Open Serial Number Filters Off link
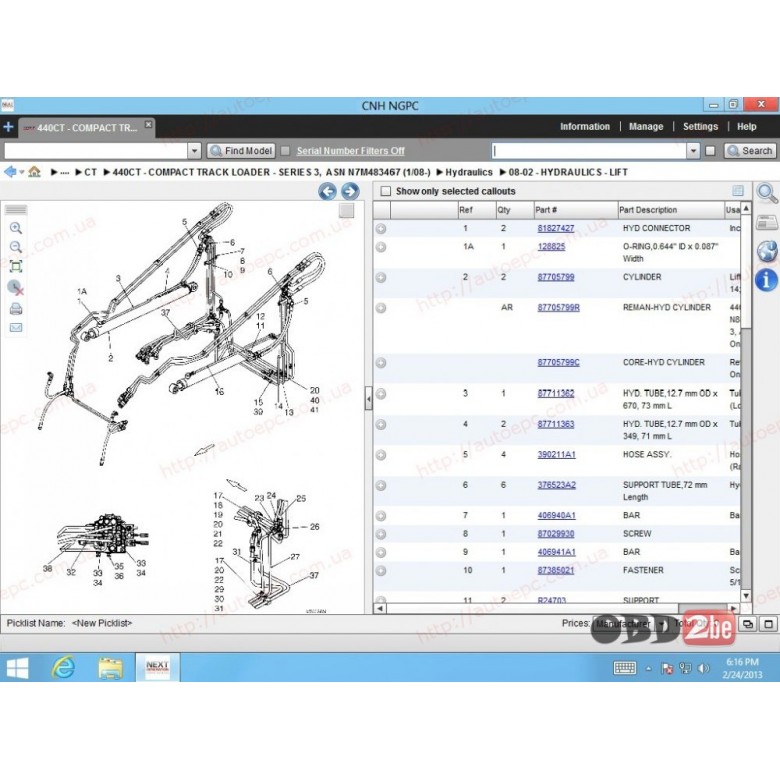Viewport: 780px width, 780px height. 351,151
